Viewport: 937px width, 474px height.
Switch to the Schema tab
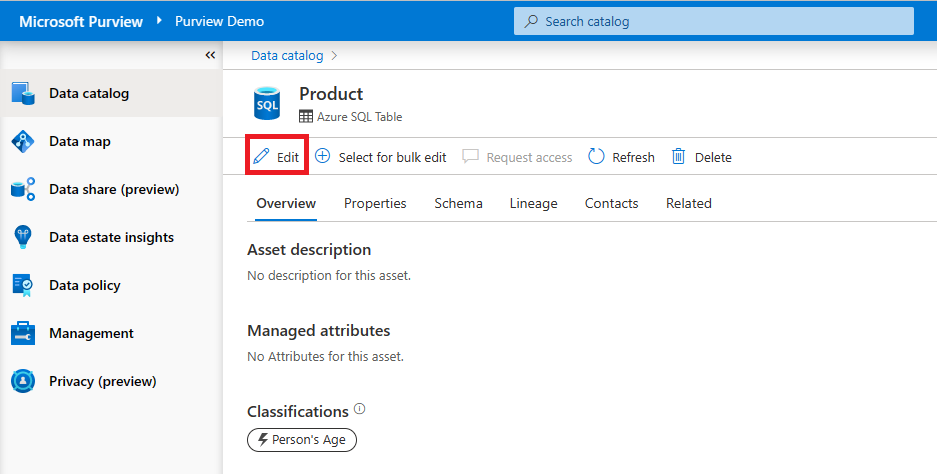[x=458, y=203]
